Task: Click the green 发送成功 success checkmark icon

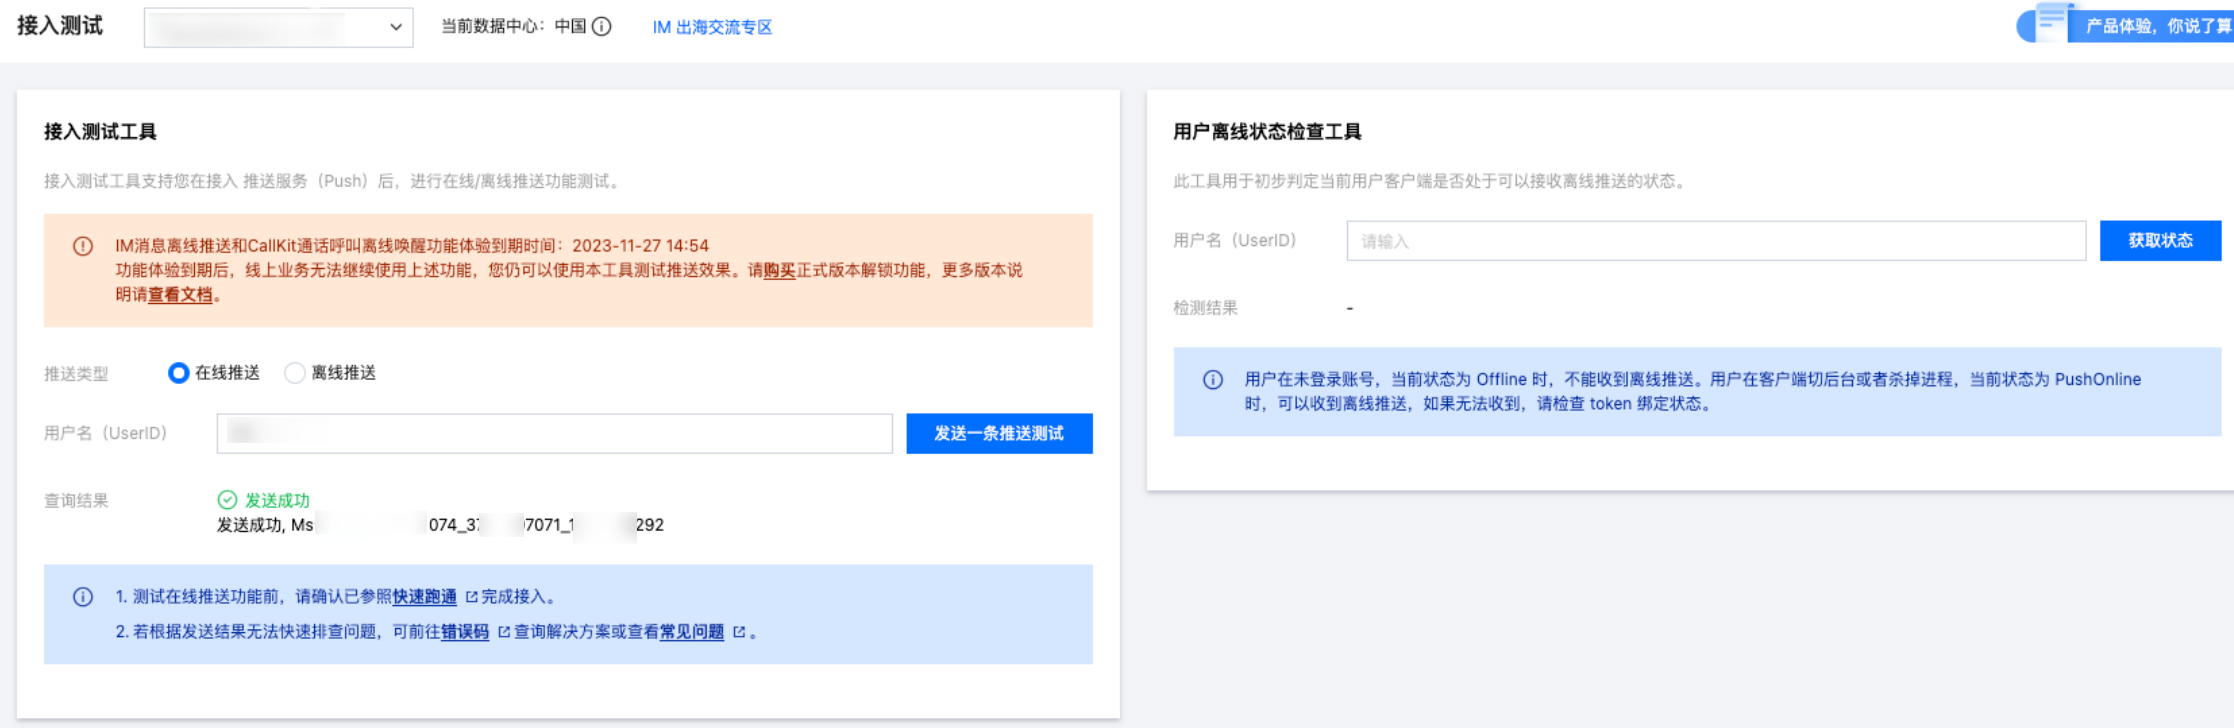Action: click(x=228, y=500)
